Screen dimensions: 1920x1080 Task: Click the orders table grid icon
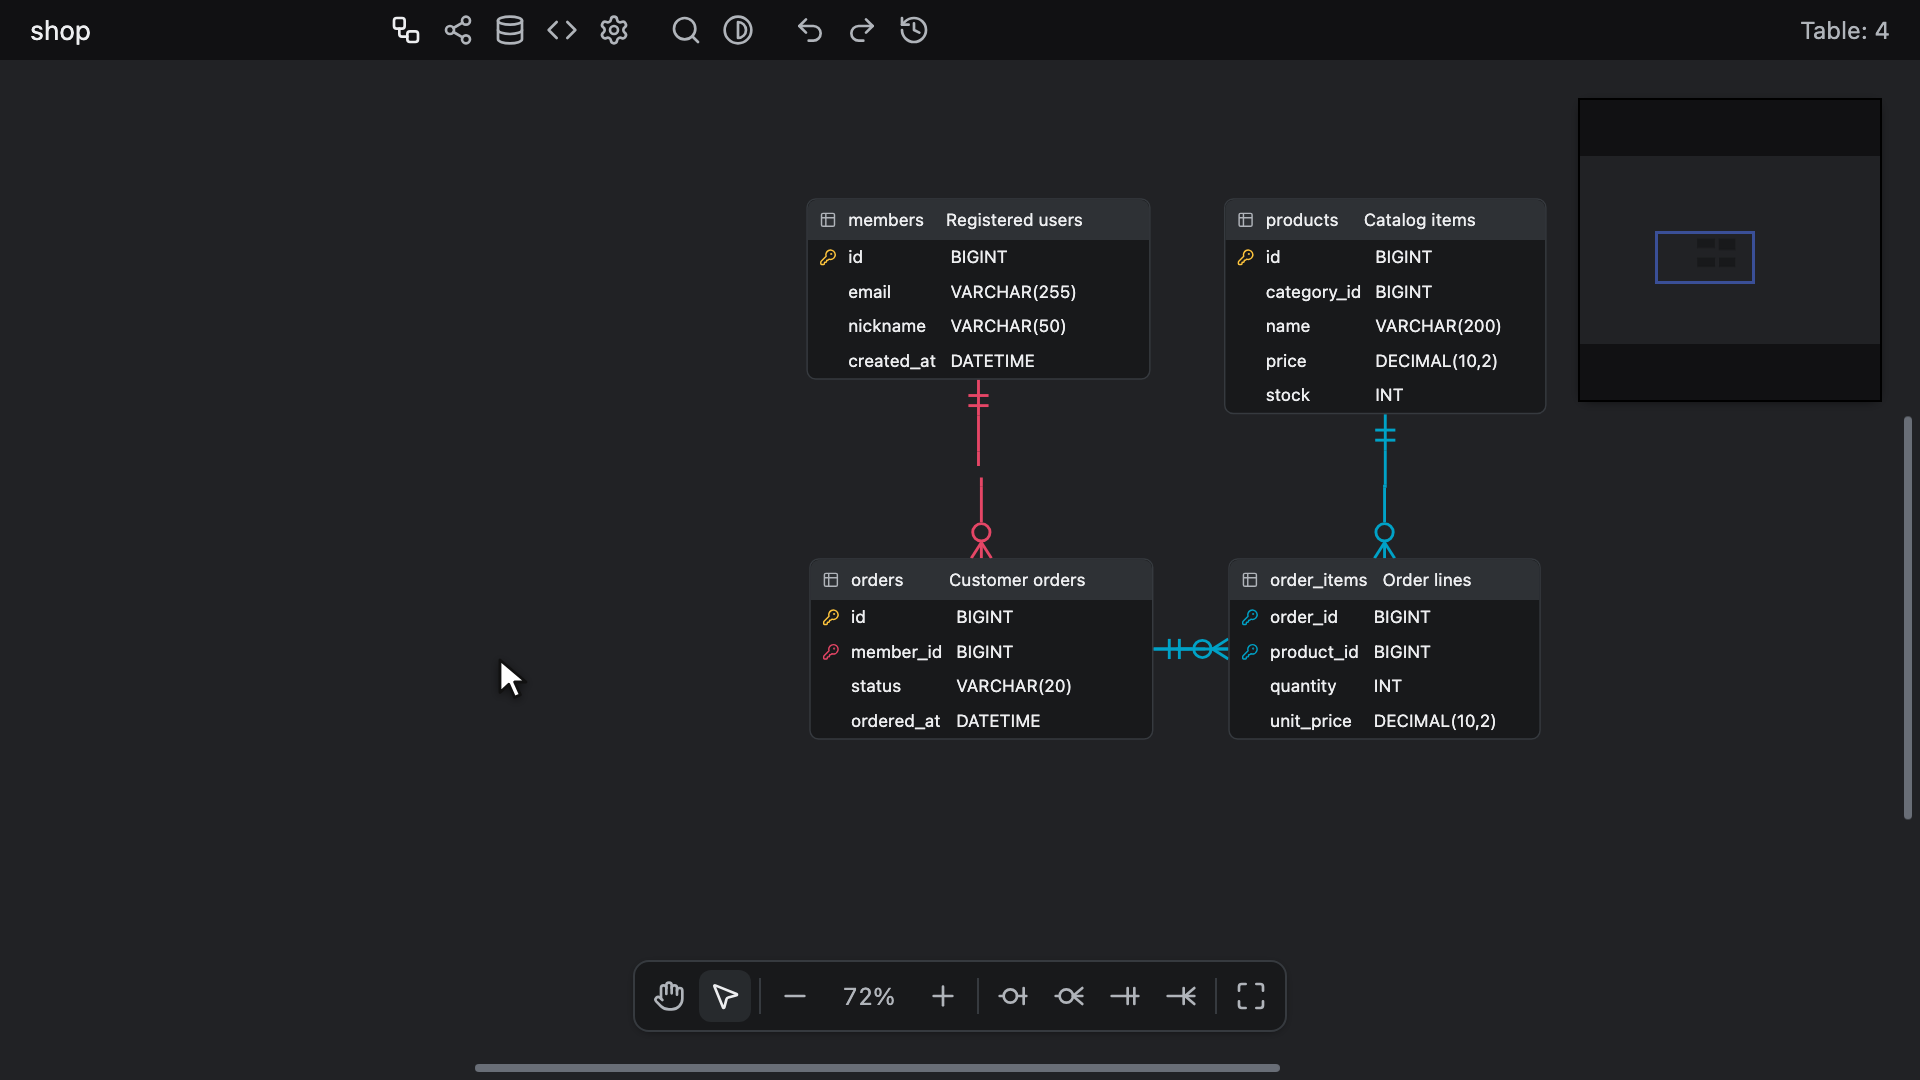pyautogui.click(x=831, y=580)
